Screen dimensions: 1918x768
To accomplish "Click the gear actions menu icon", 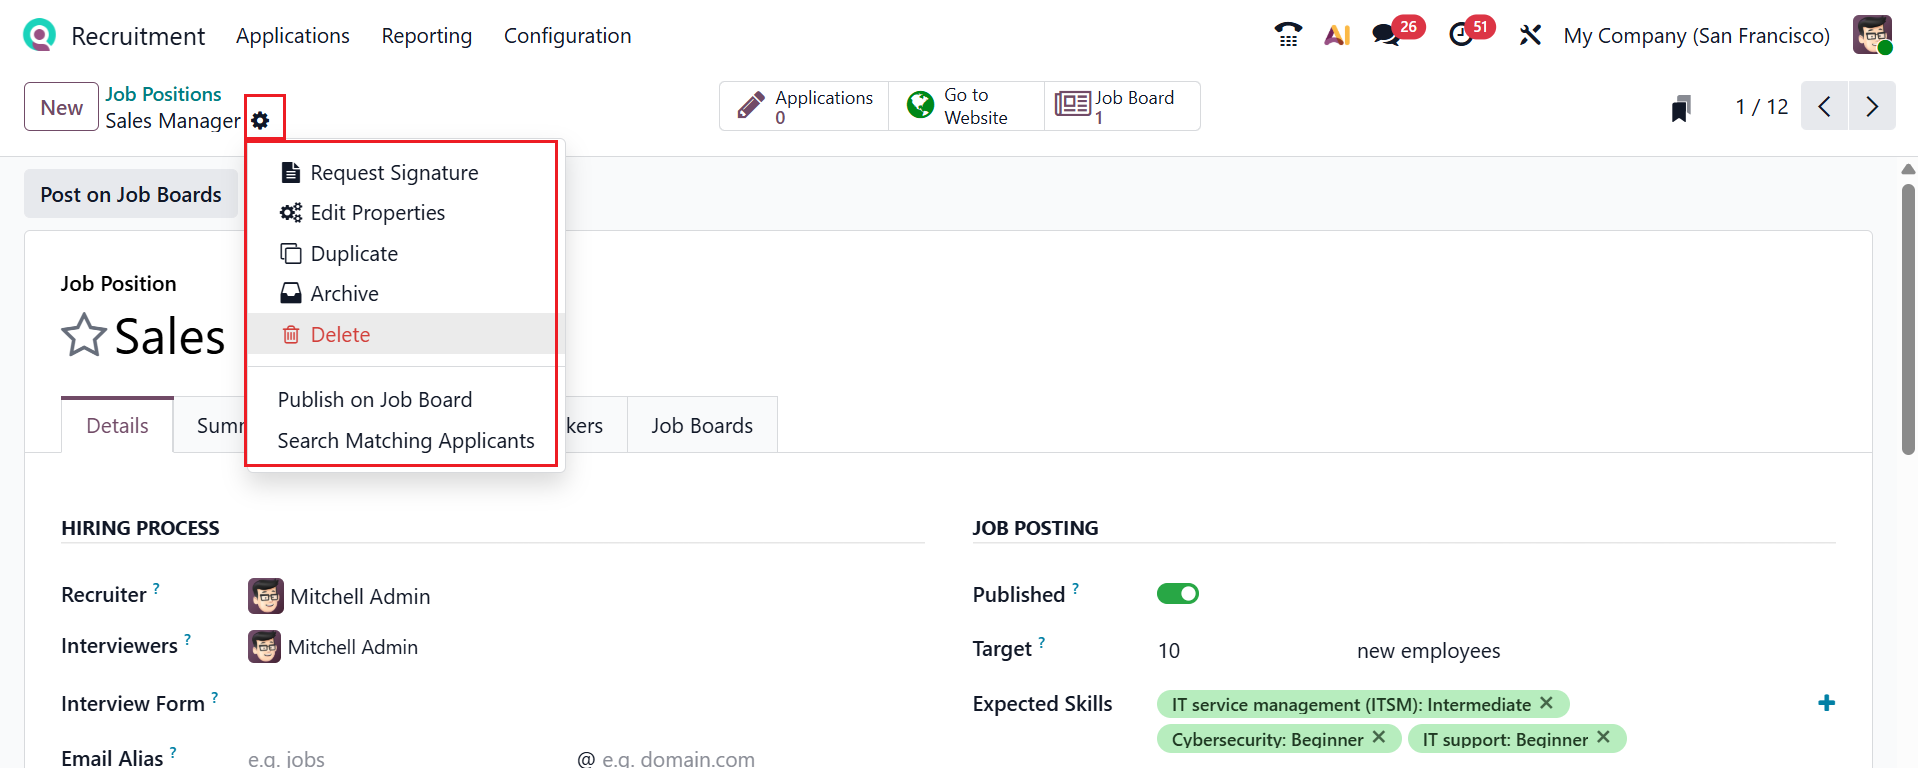I will [x=261, y=121].
